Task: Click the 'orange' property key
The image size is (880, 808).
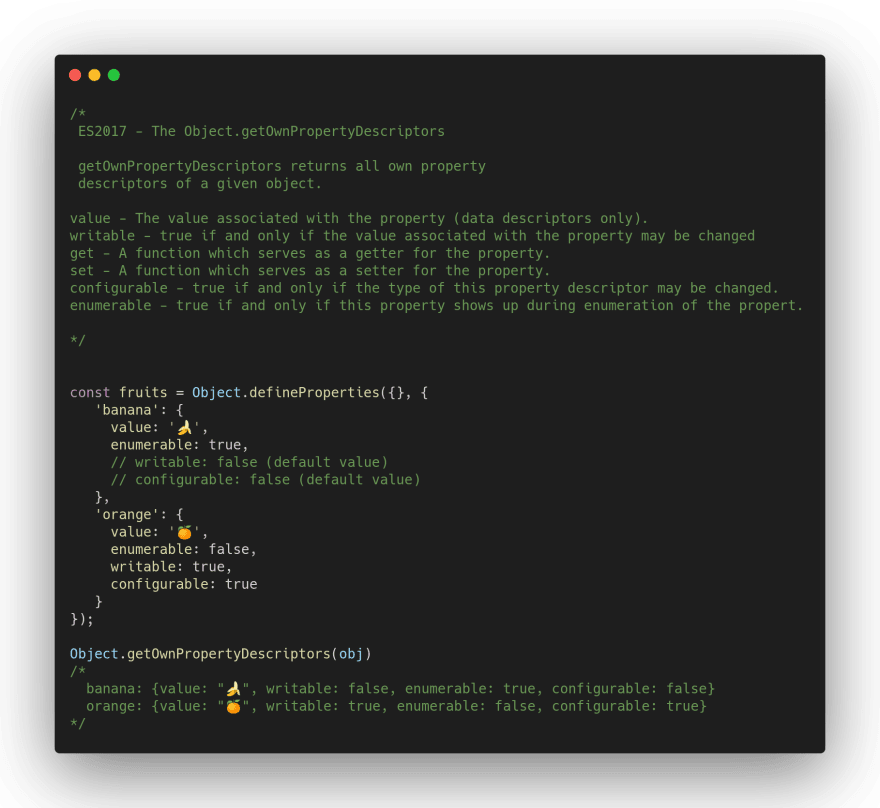Action: 127,515
